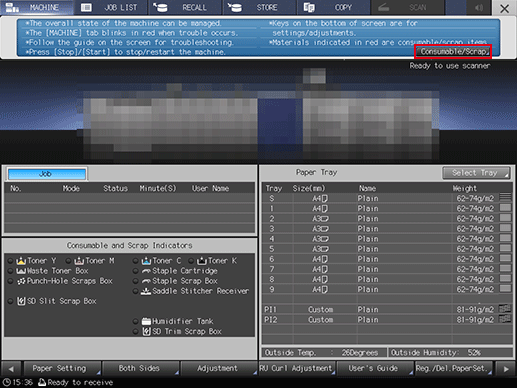Click the Saddle Stitcher Receiver icon
The height and width of the screenshot is (388, 517).
pyautogui.click(x=146, y=291)
